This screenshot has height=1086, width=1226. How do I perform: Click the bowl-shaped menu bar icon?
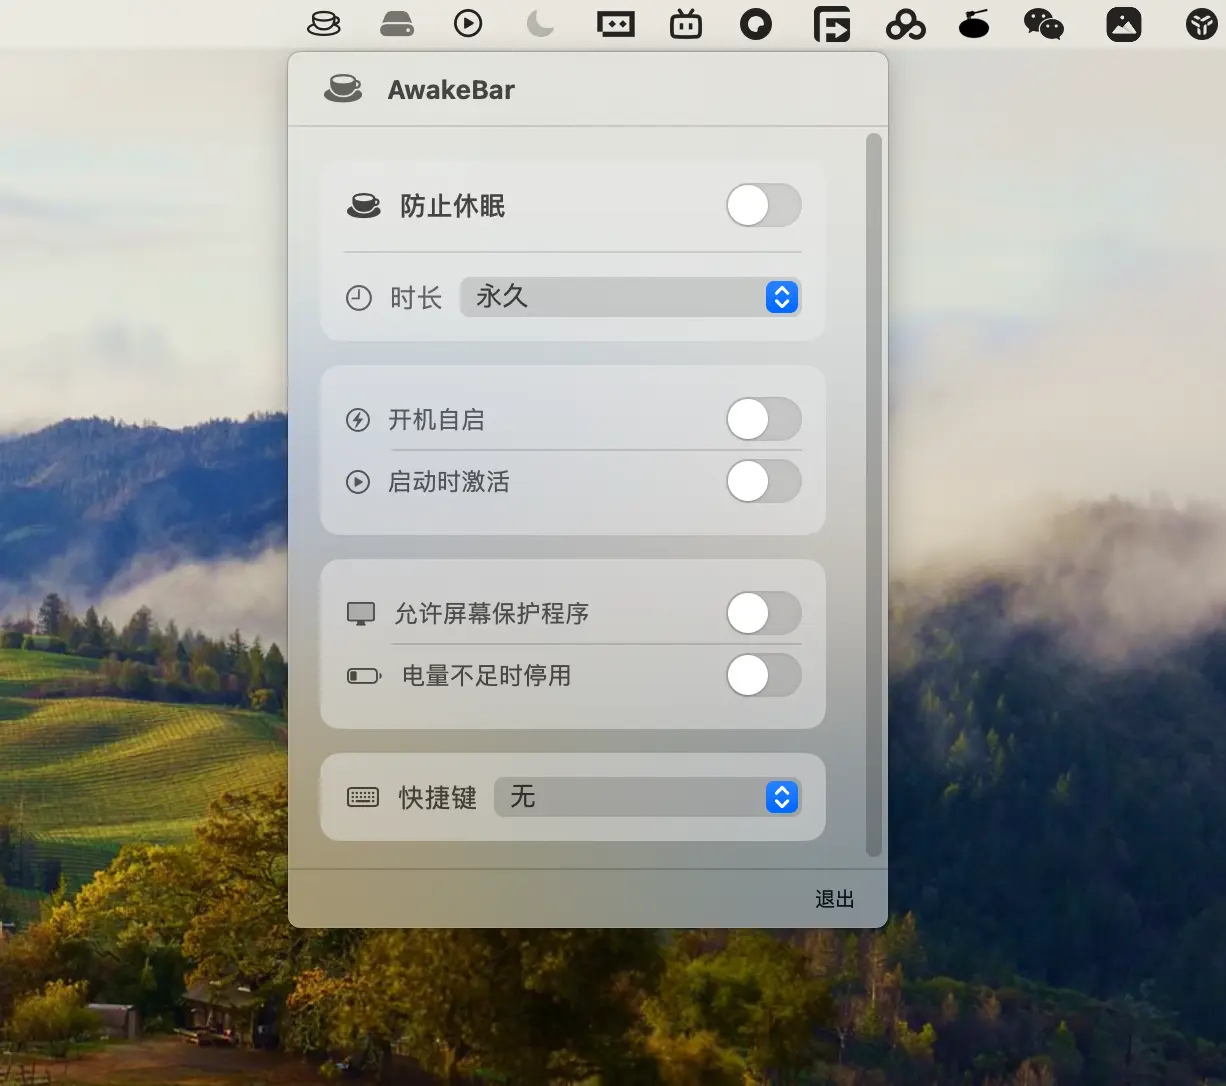coord(974,24)
